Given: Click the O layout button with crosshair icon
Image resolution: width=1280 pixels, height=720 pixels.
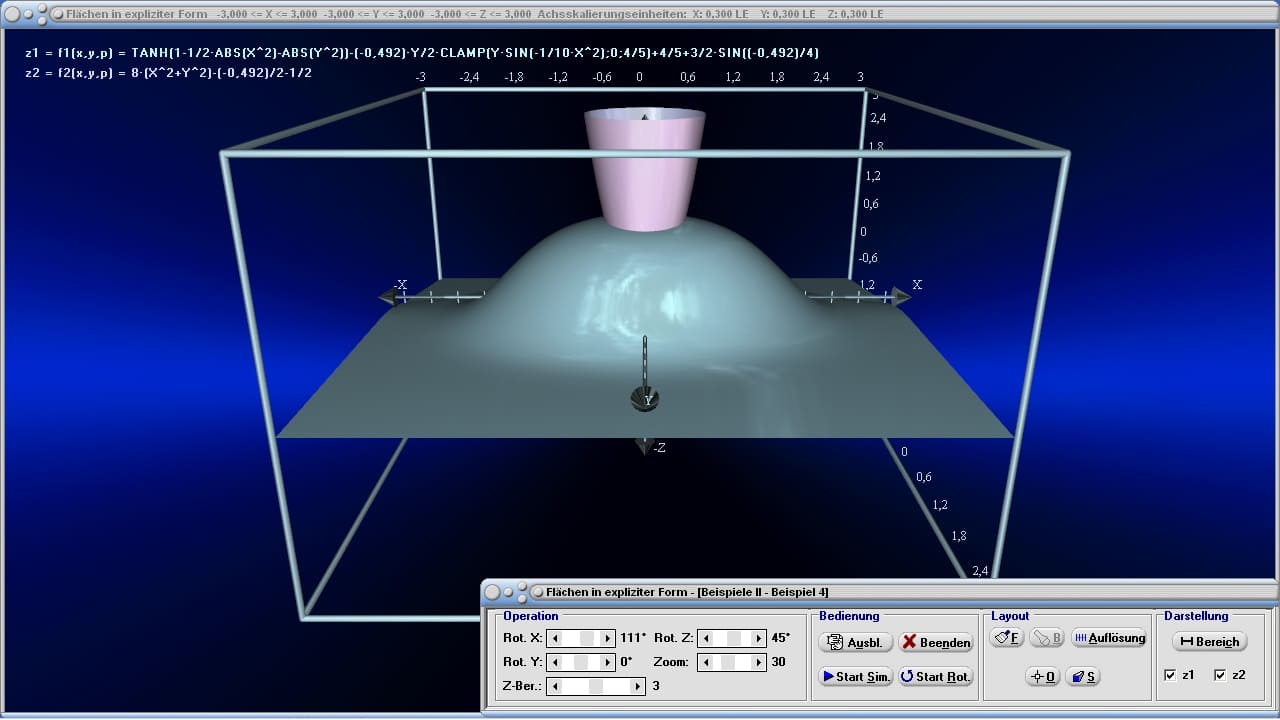Looking at the screenshot, I should [1042, 677].
